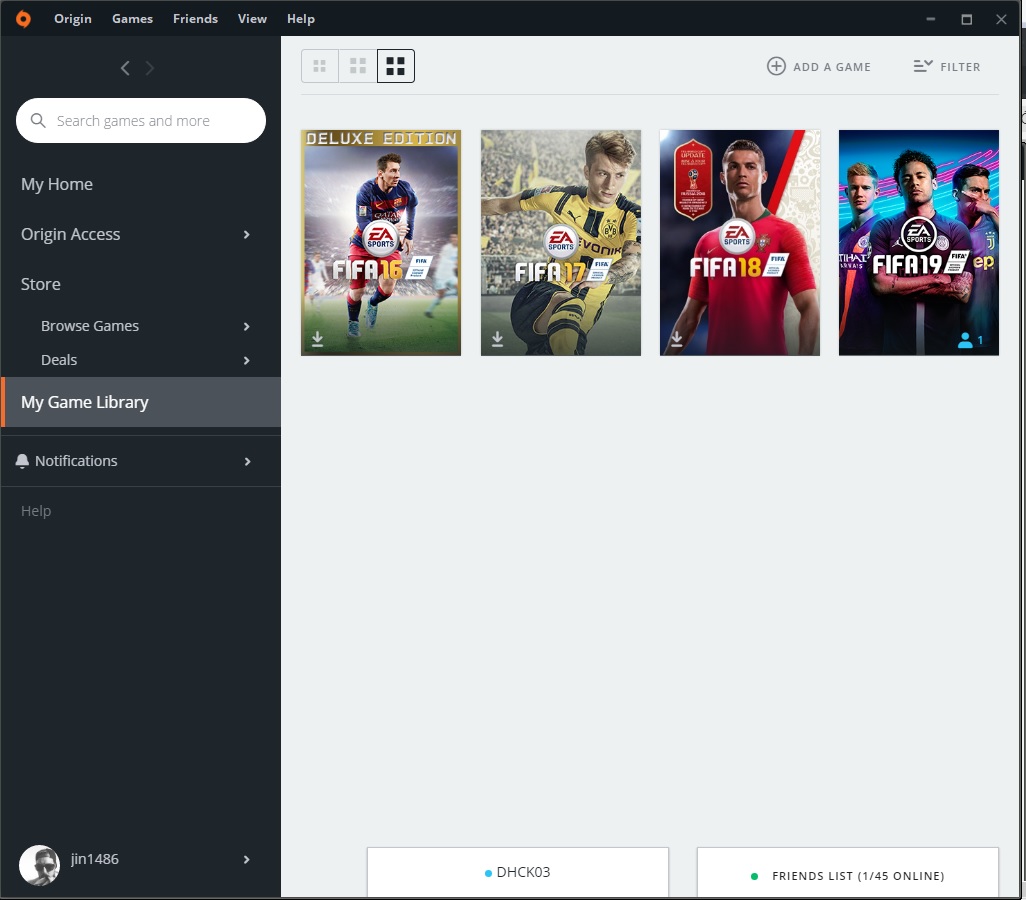Switch to large tile view
This screenshot has width=1026, height=900.
point(396,66)
